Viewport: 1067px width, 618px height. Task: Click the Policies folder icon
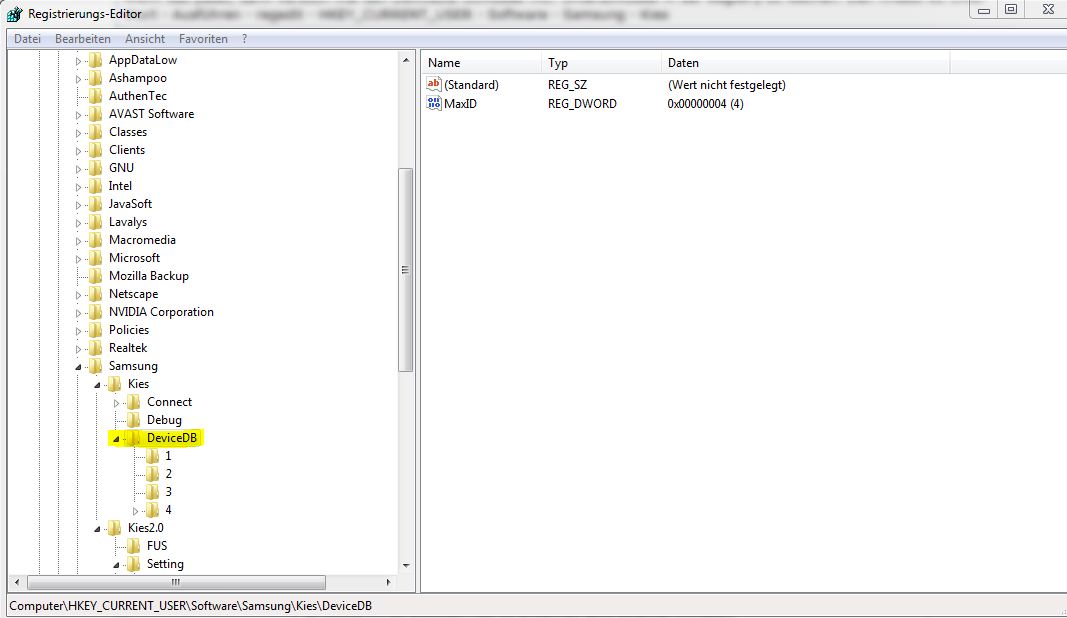[96, 330]
